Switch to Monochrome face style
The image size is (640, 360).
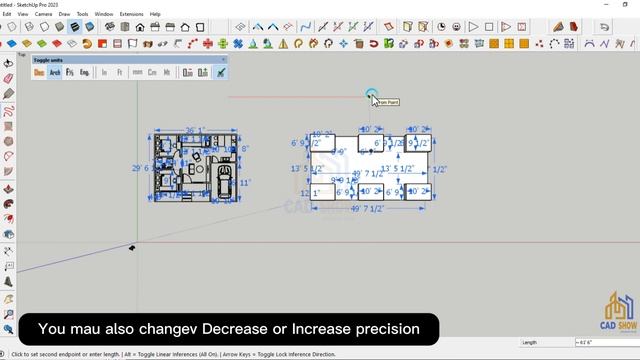tap(89, 27)
